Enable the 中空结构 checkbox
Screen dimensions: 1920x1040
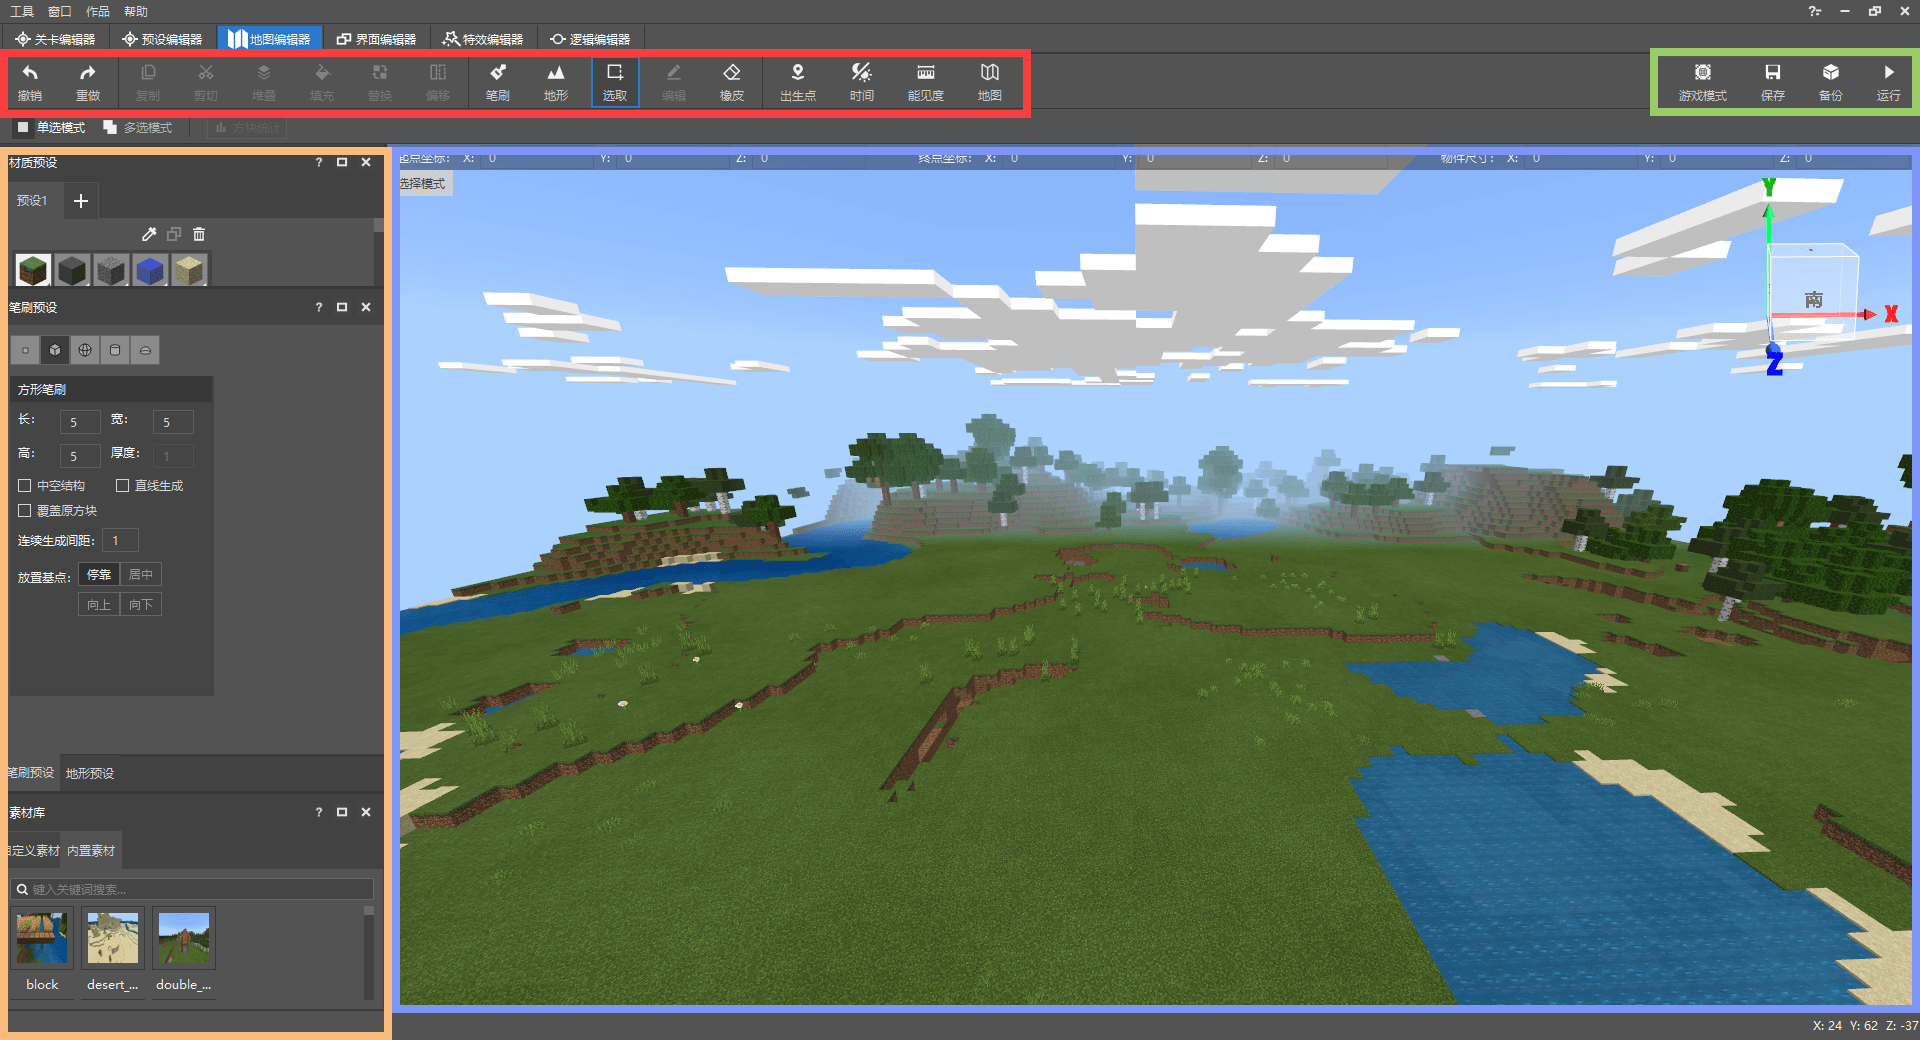(x=25, y=486)
